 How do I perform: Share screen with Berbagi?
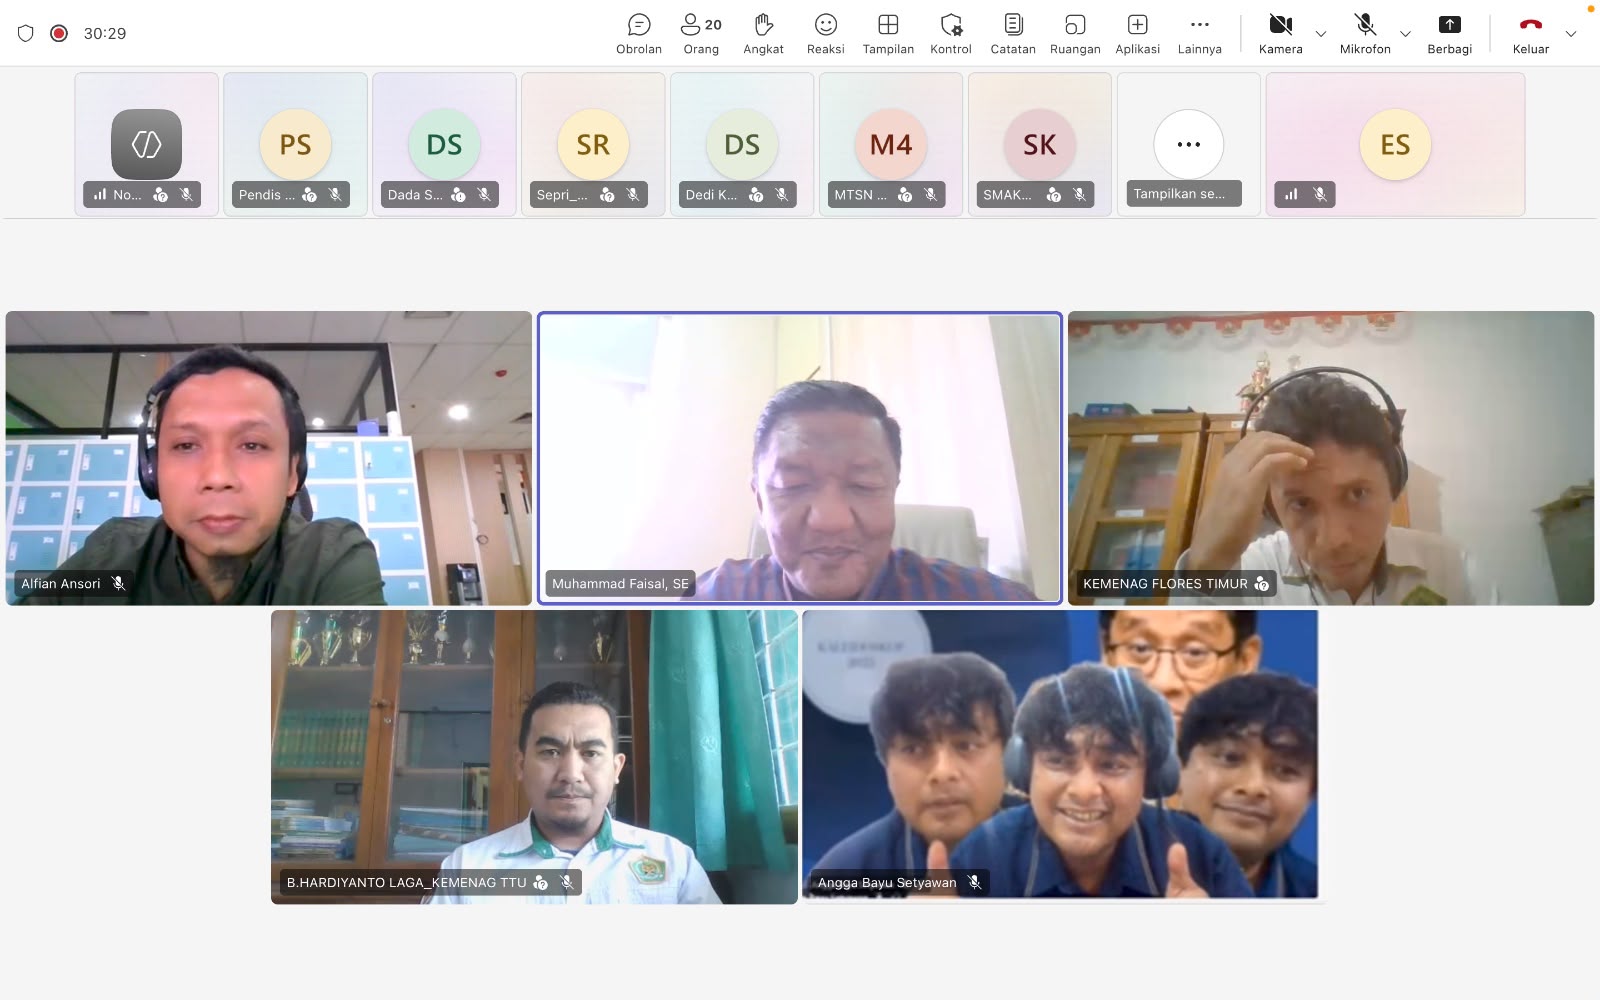(x=1449, y=34)
